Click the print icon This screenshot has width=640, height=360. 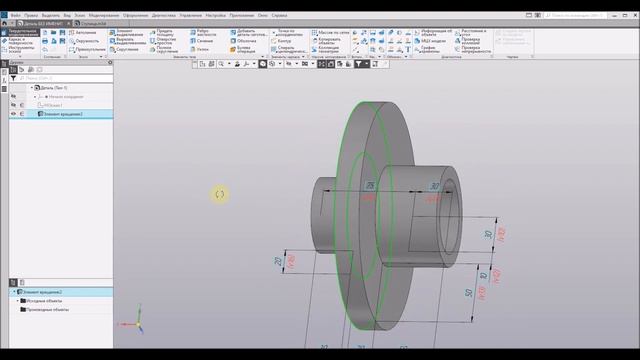tap(45, 41)
